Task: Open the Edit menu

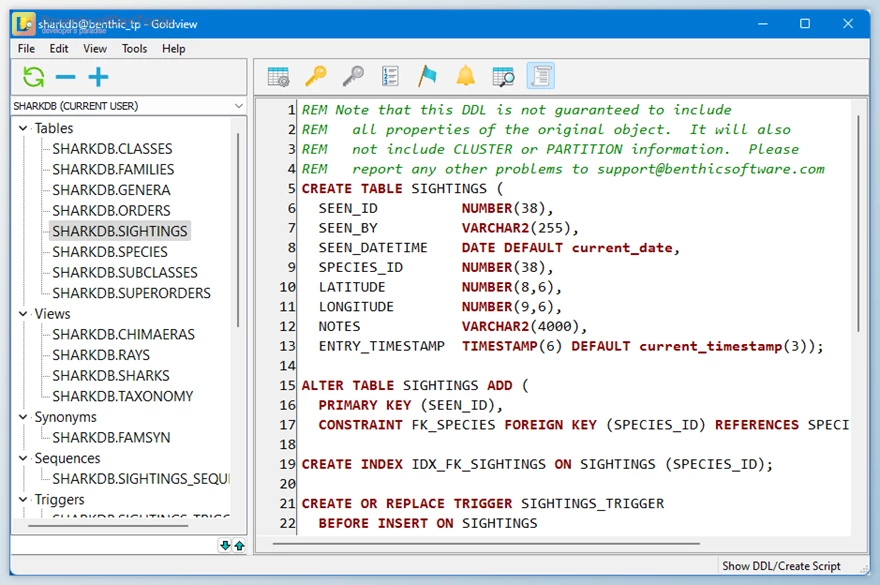Action: (59, 49)
